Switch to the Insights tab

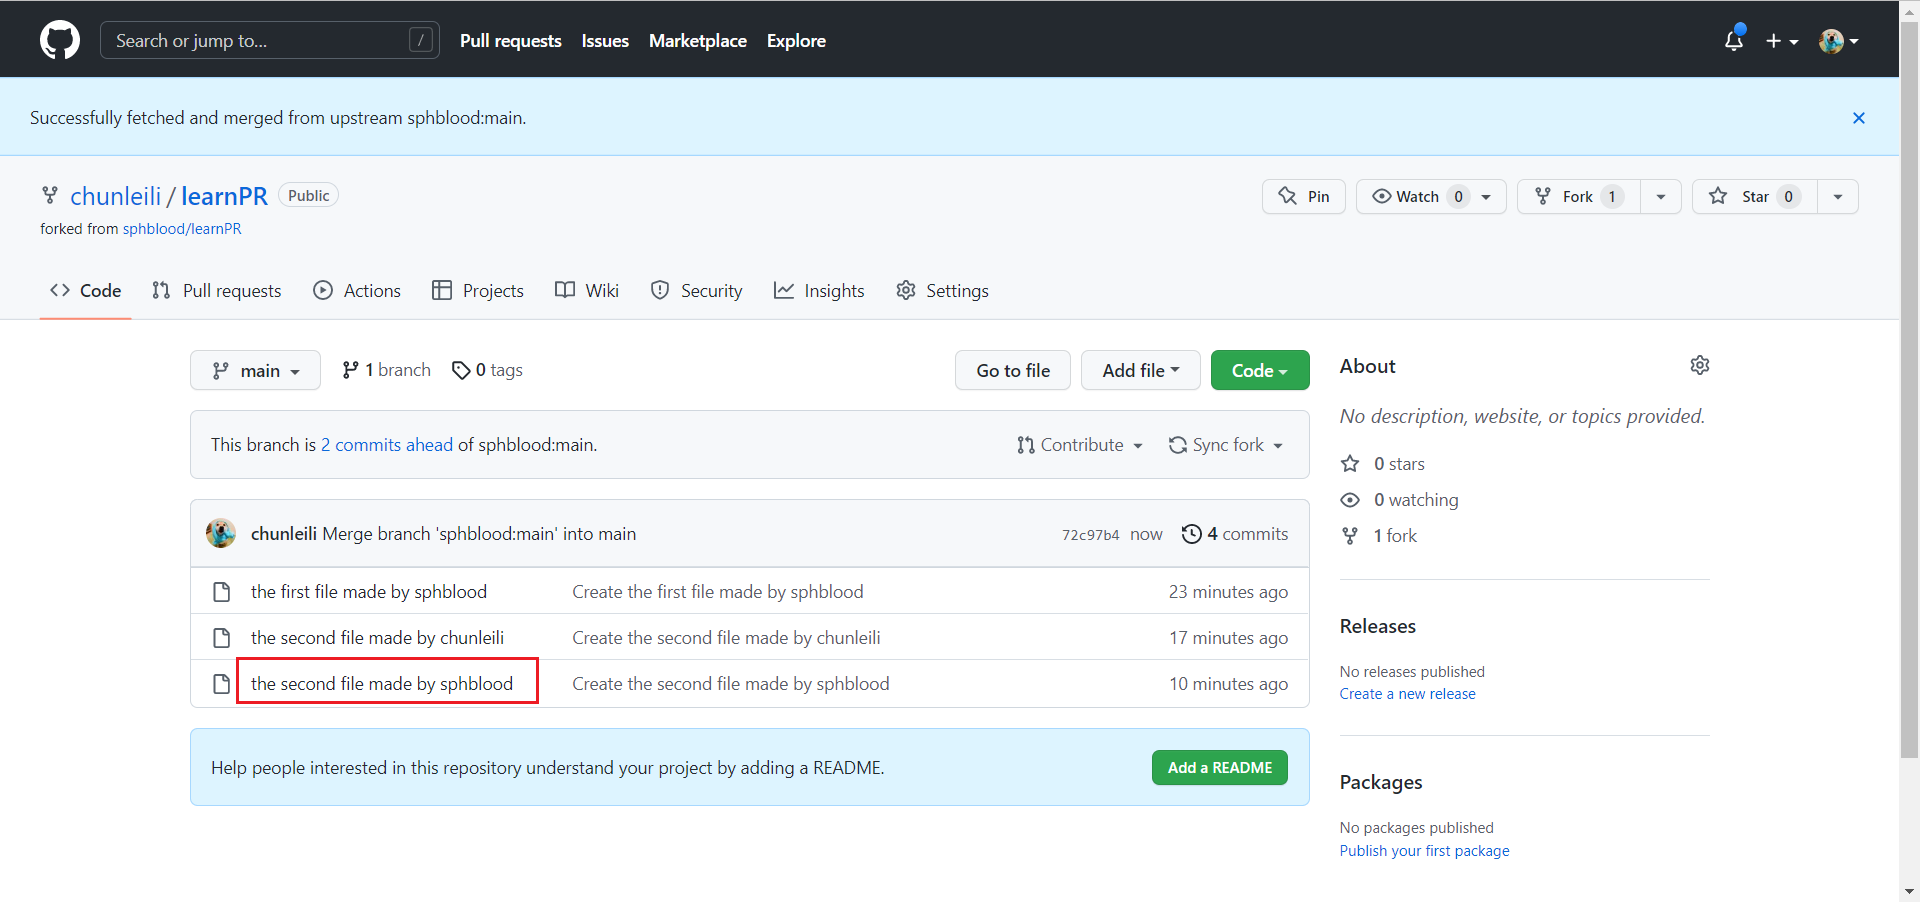819,291
